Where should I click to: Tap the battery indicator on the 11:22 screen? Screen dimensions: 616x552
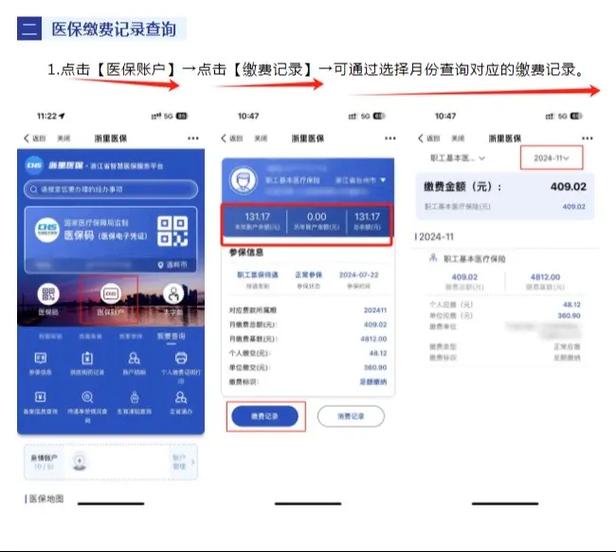(182, 116)
